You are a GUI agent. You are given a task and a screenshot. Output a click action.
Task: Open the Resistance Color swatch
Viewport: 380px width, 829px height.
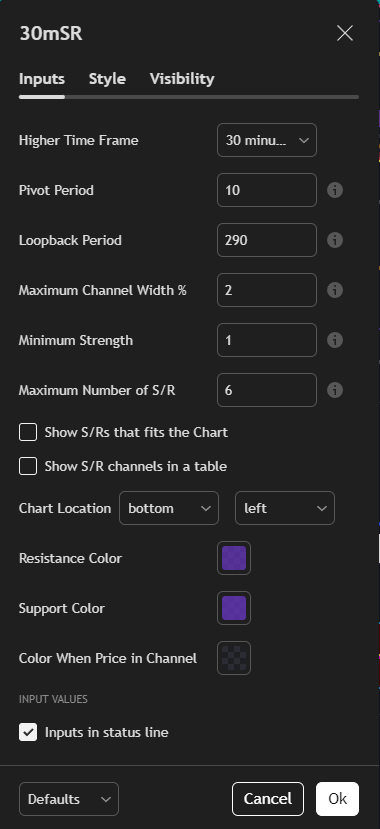(234, 558)
